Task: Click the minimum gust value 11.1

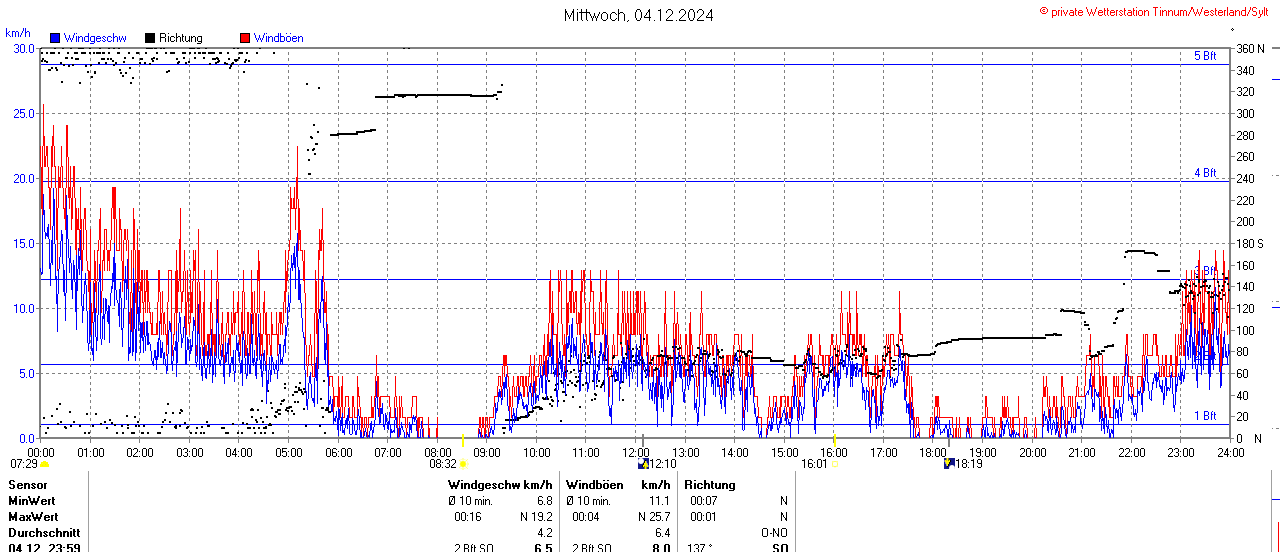Action: click(659, 501)
